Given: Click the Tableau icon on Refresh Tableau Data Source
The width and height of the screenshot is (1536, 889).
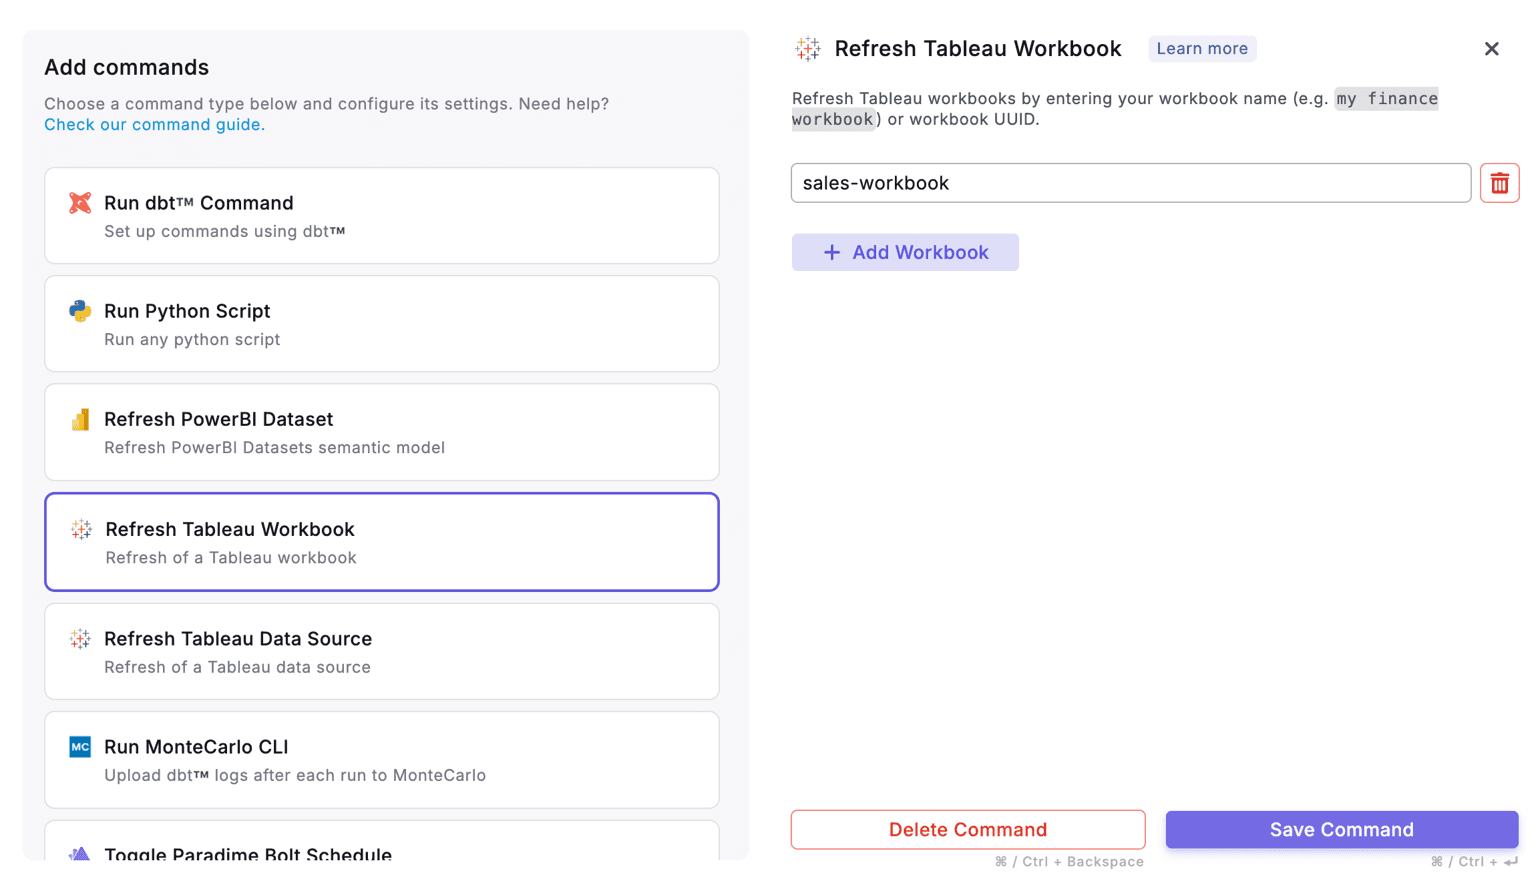Looking at the screenshot, I should [x=80, y=638].
